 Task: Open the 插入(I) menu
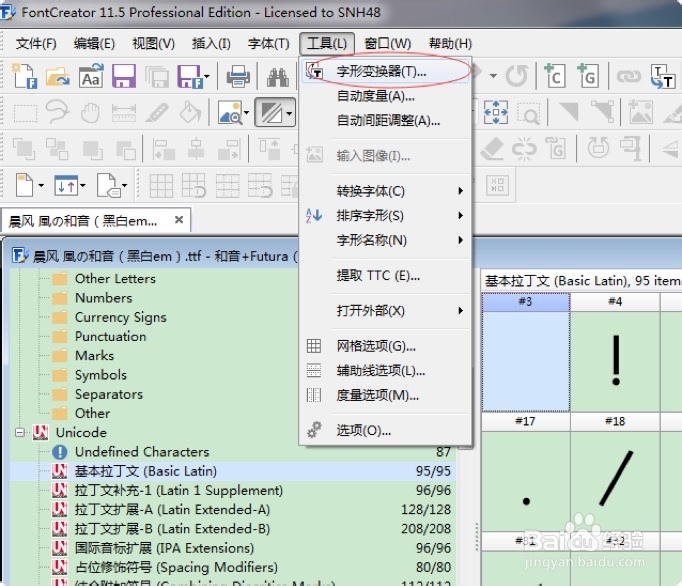[x=211, y=44]
